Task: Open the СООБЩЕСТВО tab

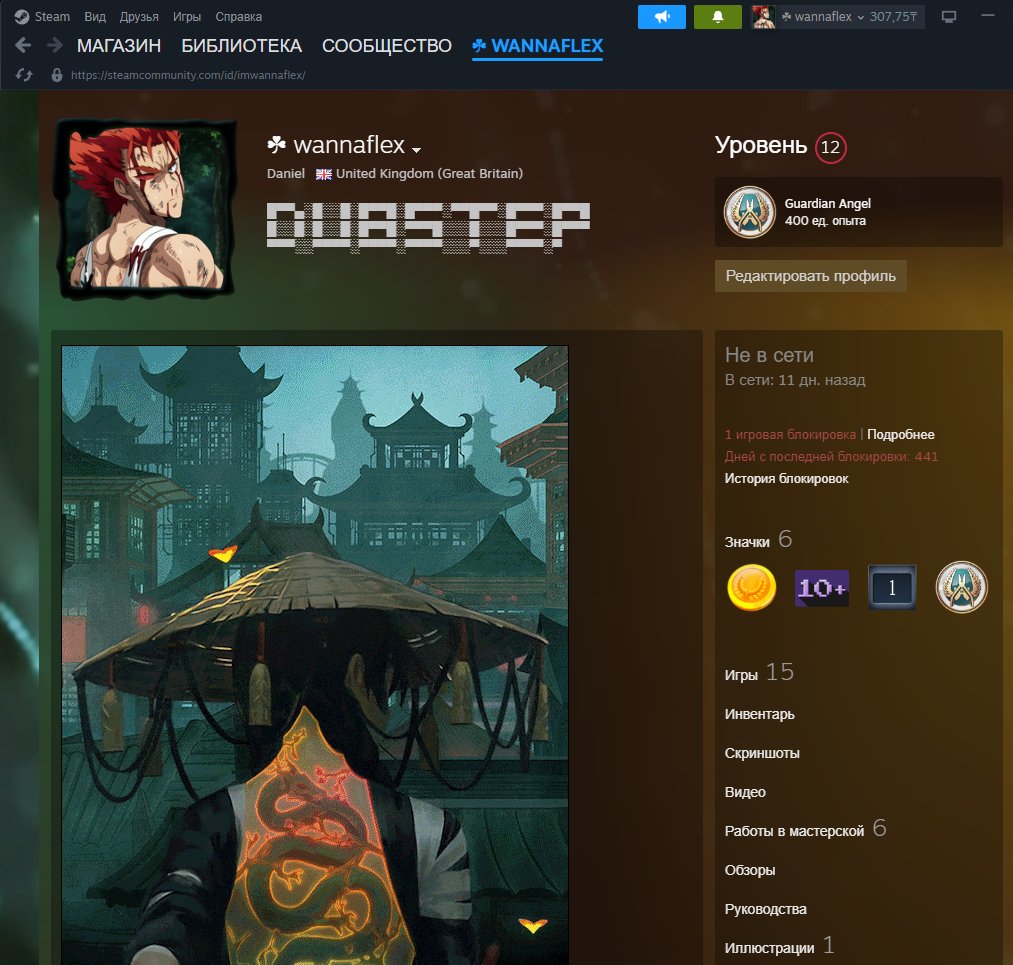Action: 386,46
